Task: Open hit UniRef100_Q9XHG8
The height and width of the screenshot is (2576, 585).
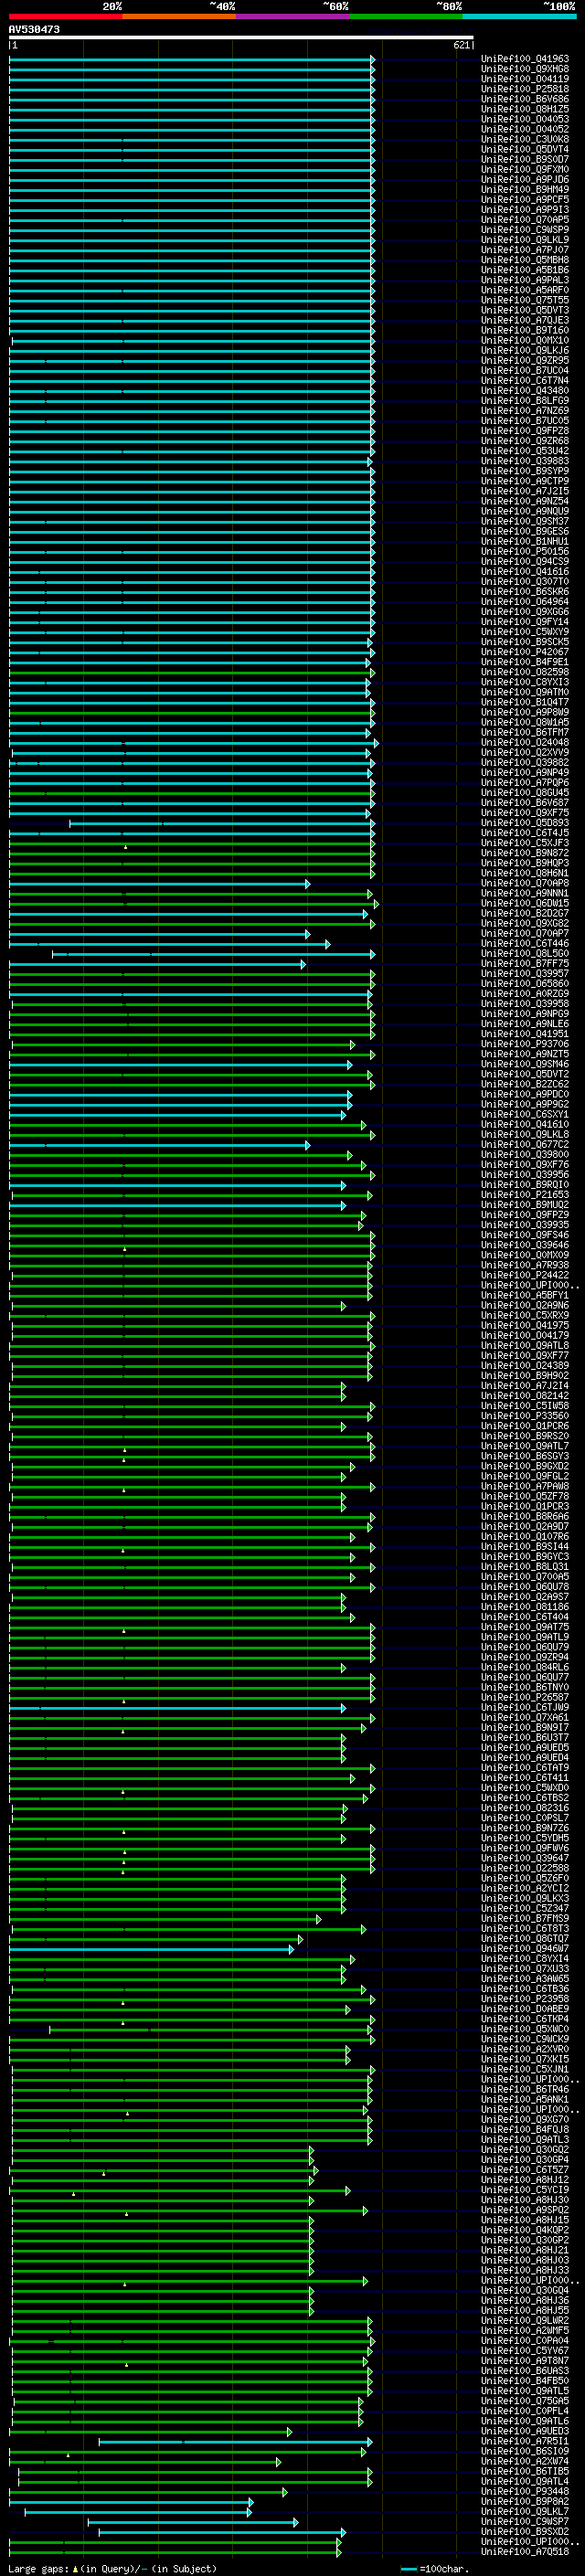Action: pyautogui.click(x=525, y=69)
